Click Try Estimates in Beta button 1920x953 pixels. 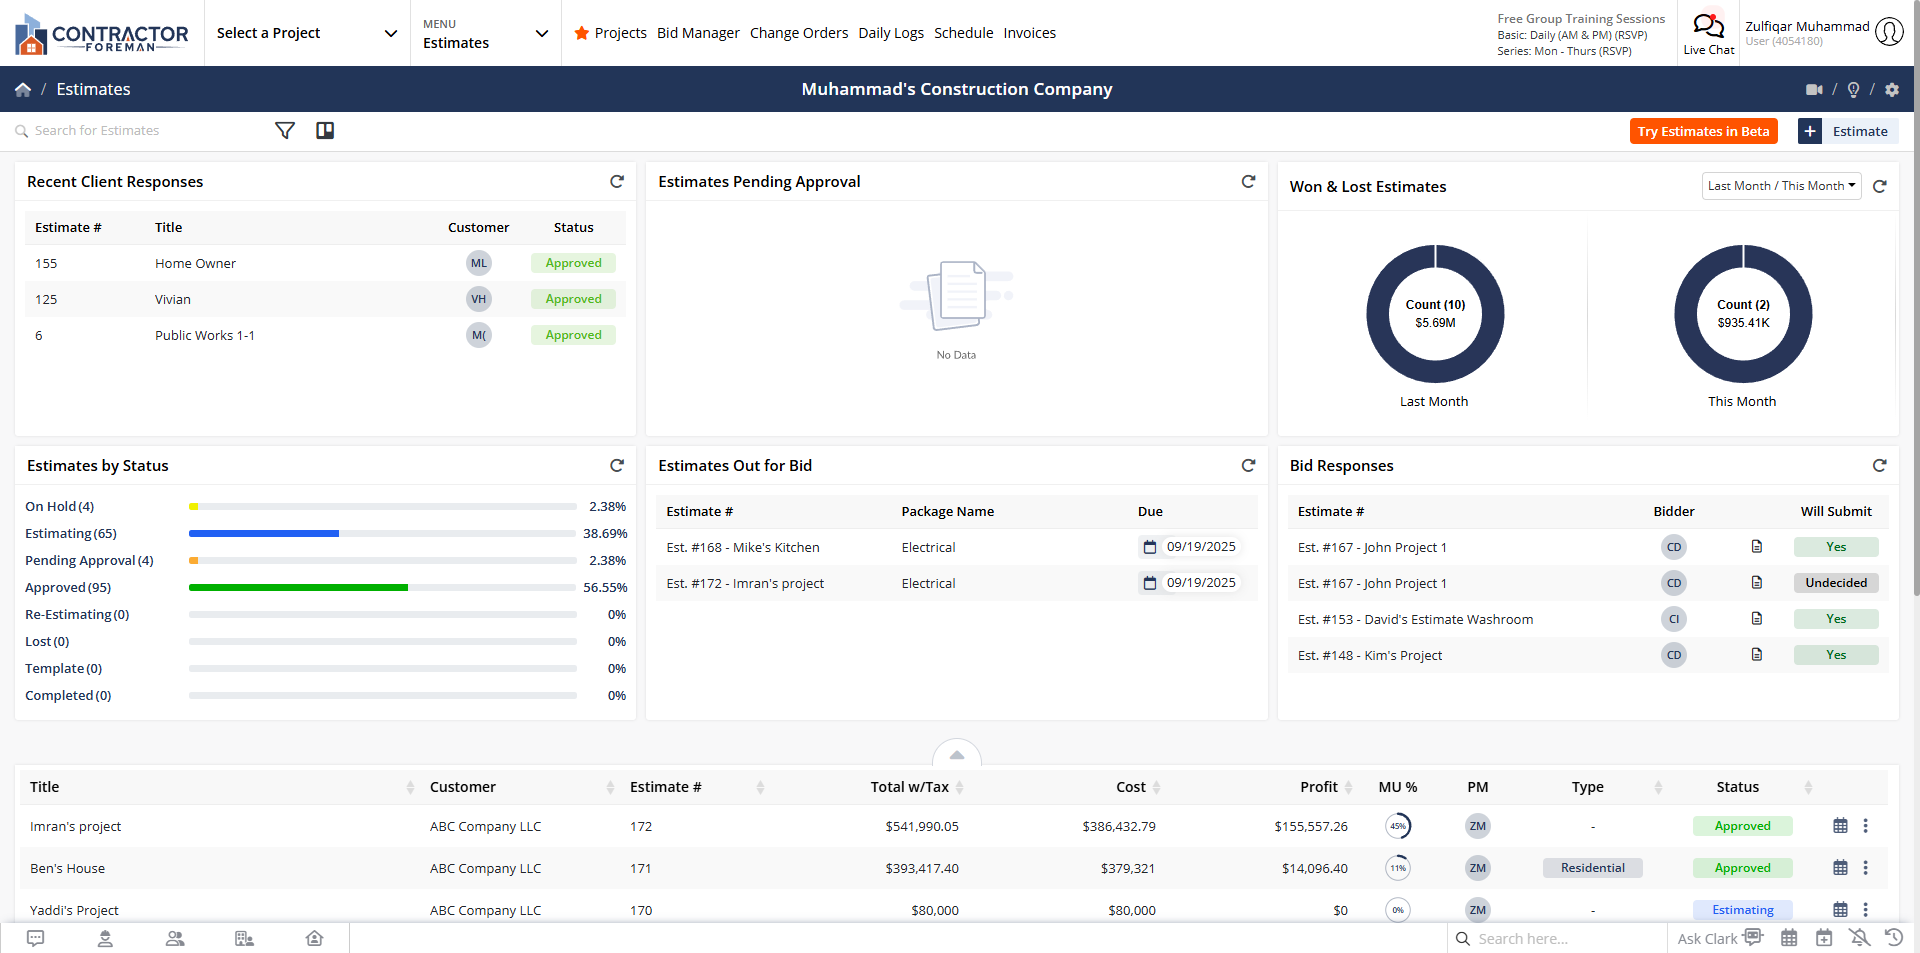click(x=1703, y=132)
